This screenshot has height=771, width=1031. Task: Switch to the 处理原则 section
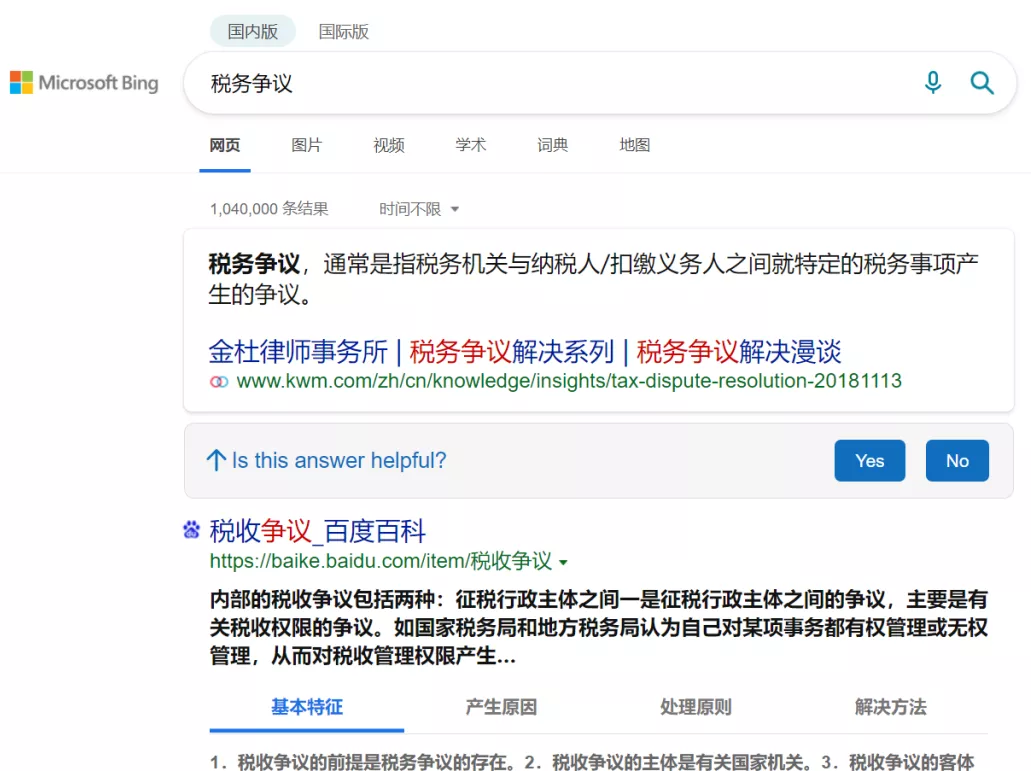point(695,707)
